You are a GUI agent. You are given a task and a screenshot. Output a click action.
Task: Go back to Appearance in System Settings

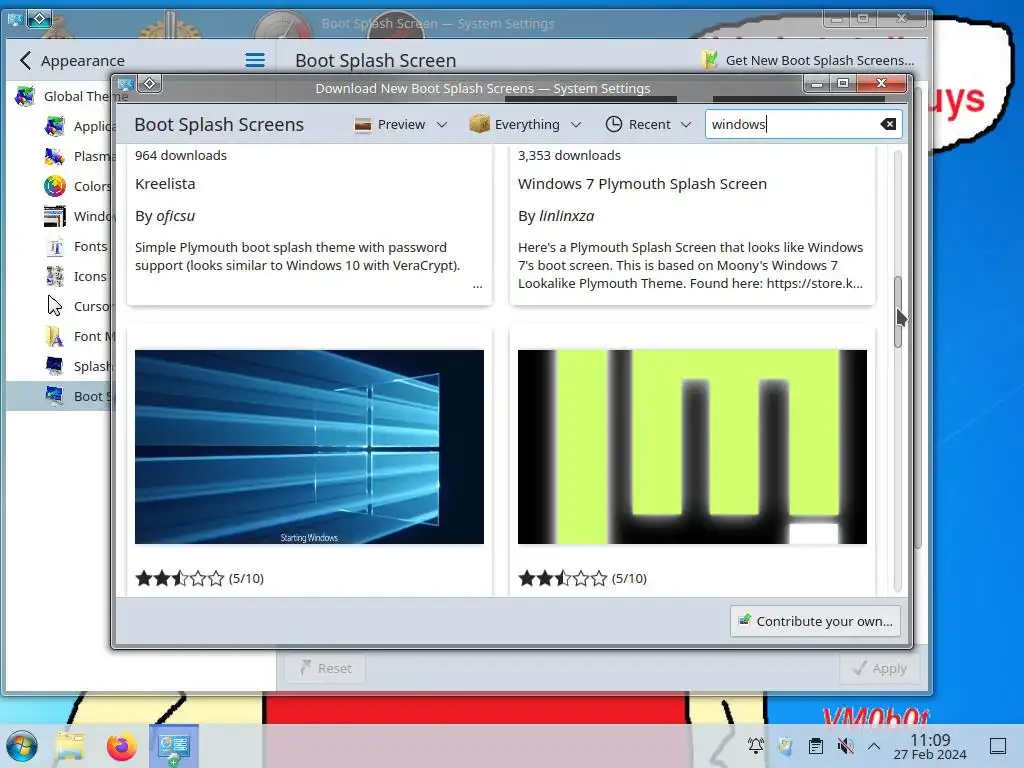(72, 61)
